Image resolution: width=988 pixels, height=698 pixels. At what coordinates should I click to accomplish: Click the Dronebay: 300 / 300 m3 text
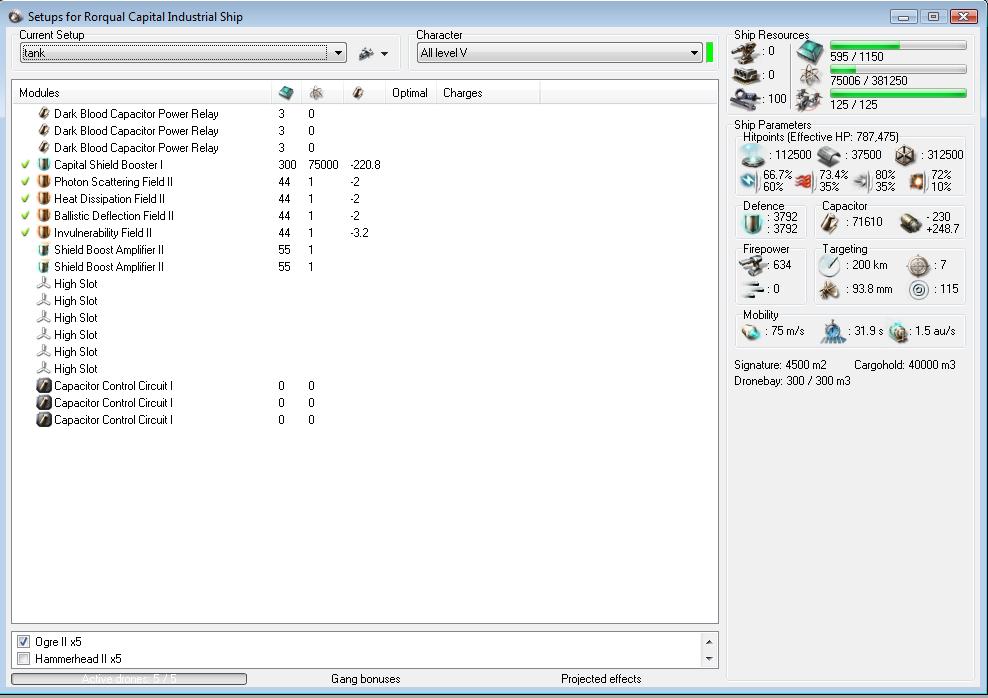point(792,381)
